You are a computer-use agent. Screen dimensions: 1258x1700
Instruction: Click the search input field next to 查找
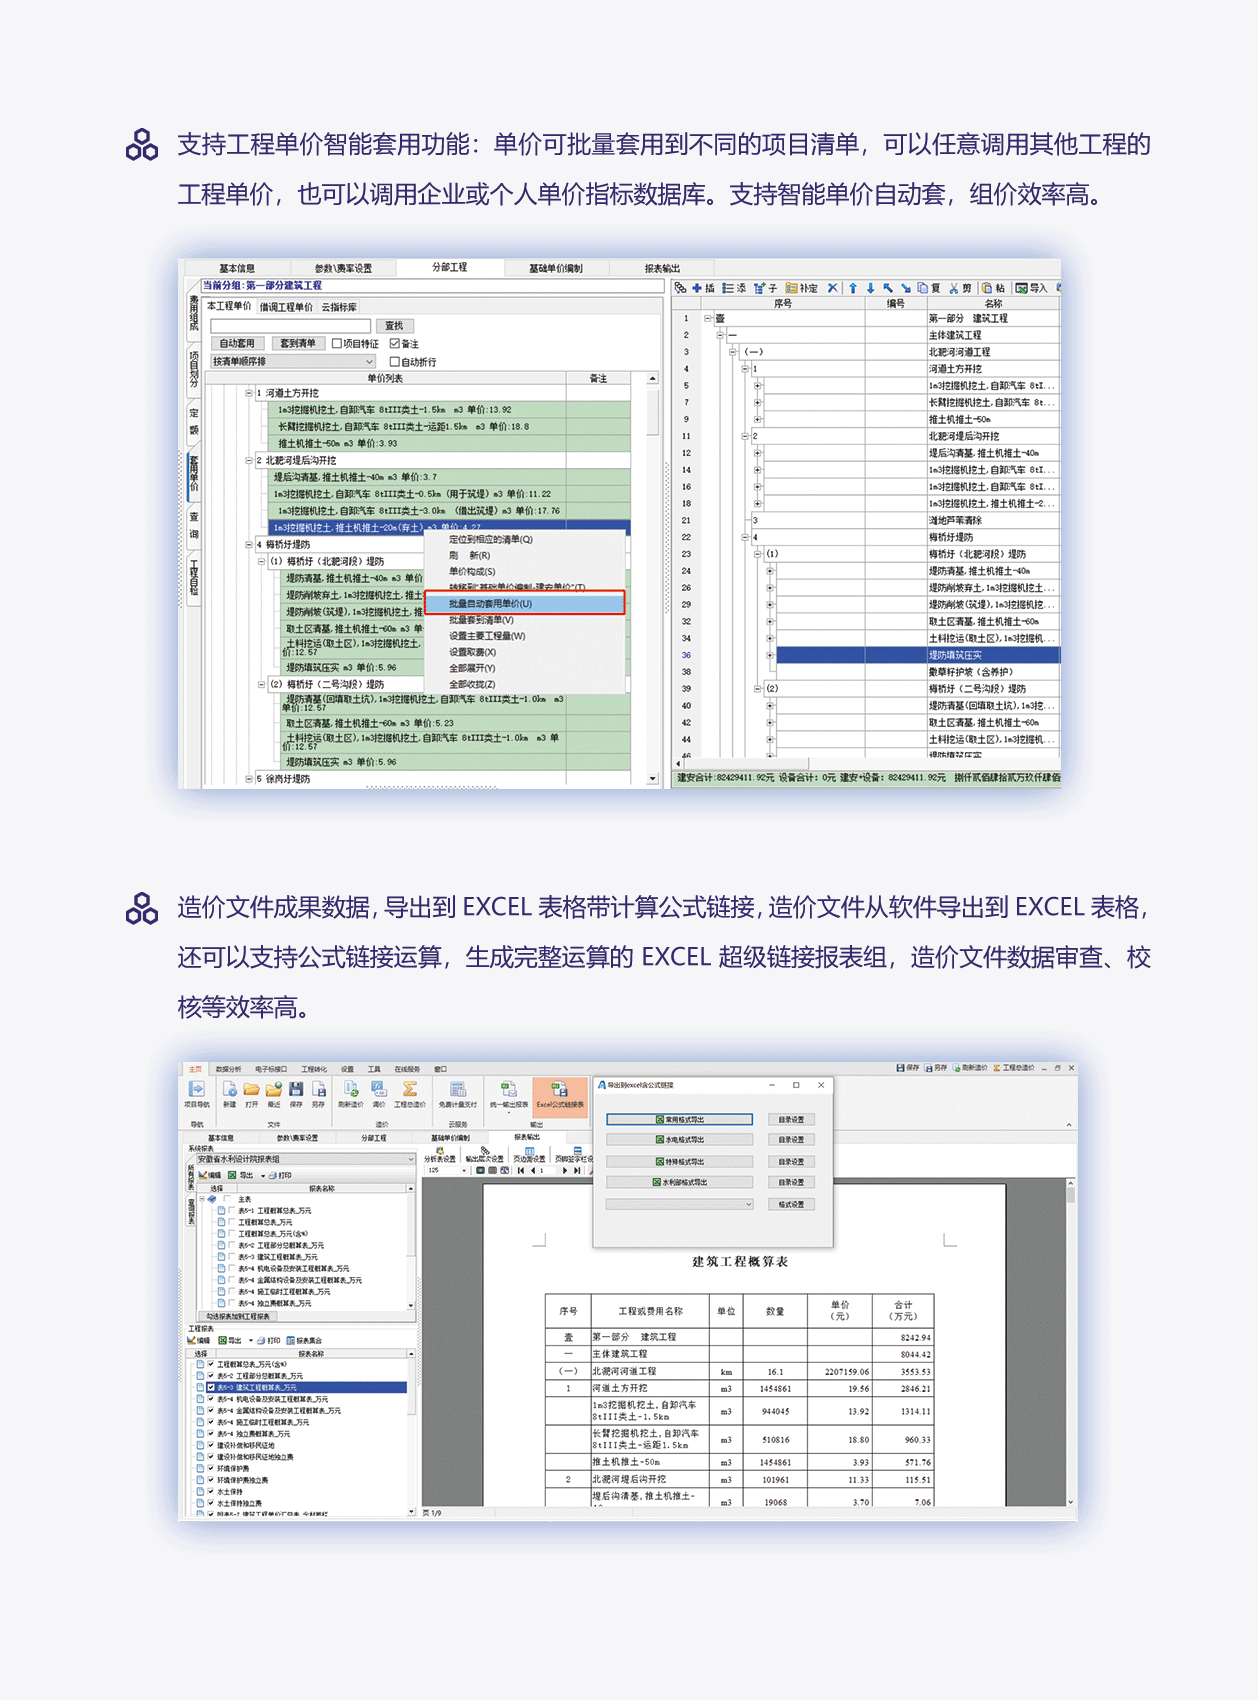pos(290,326)
